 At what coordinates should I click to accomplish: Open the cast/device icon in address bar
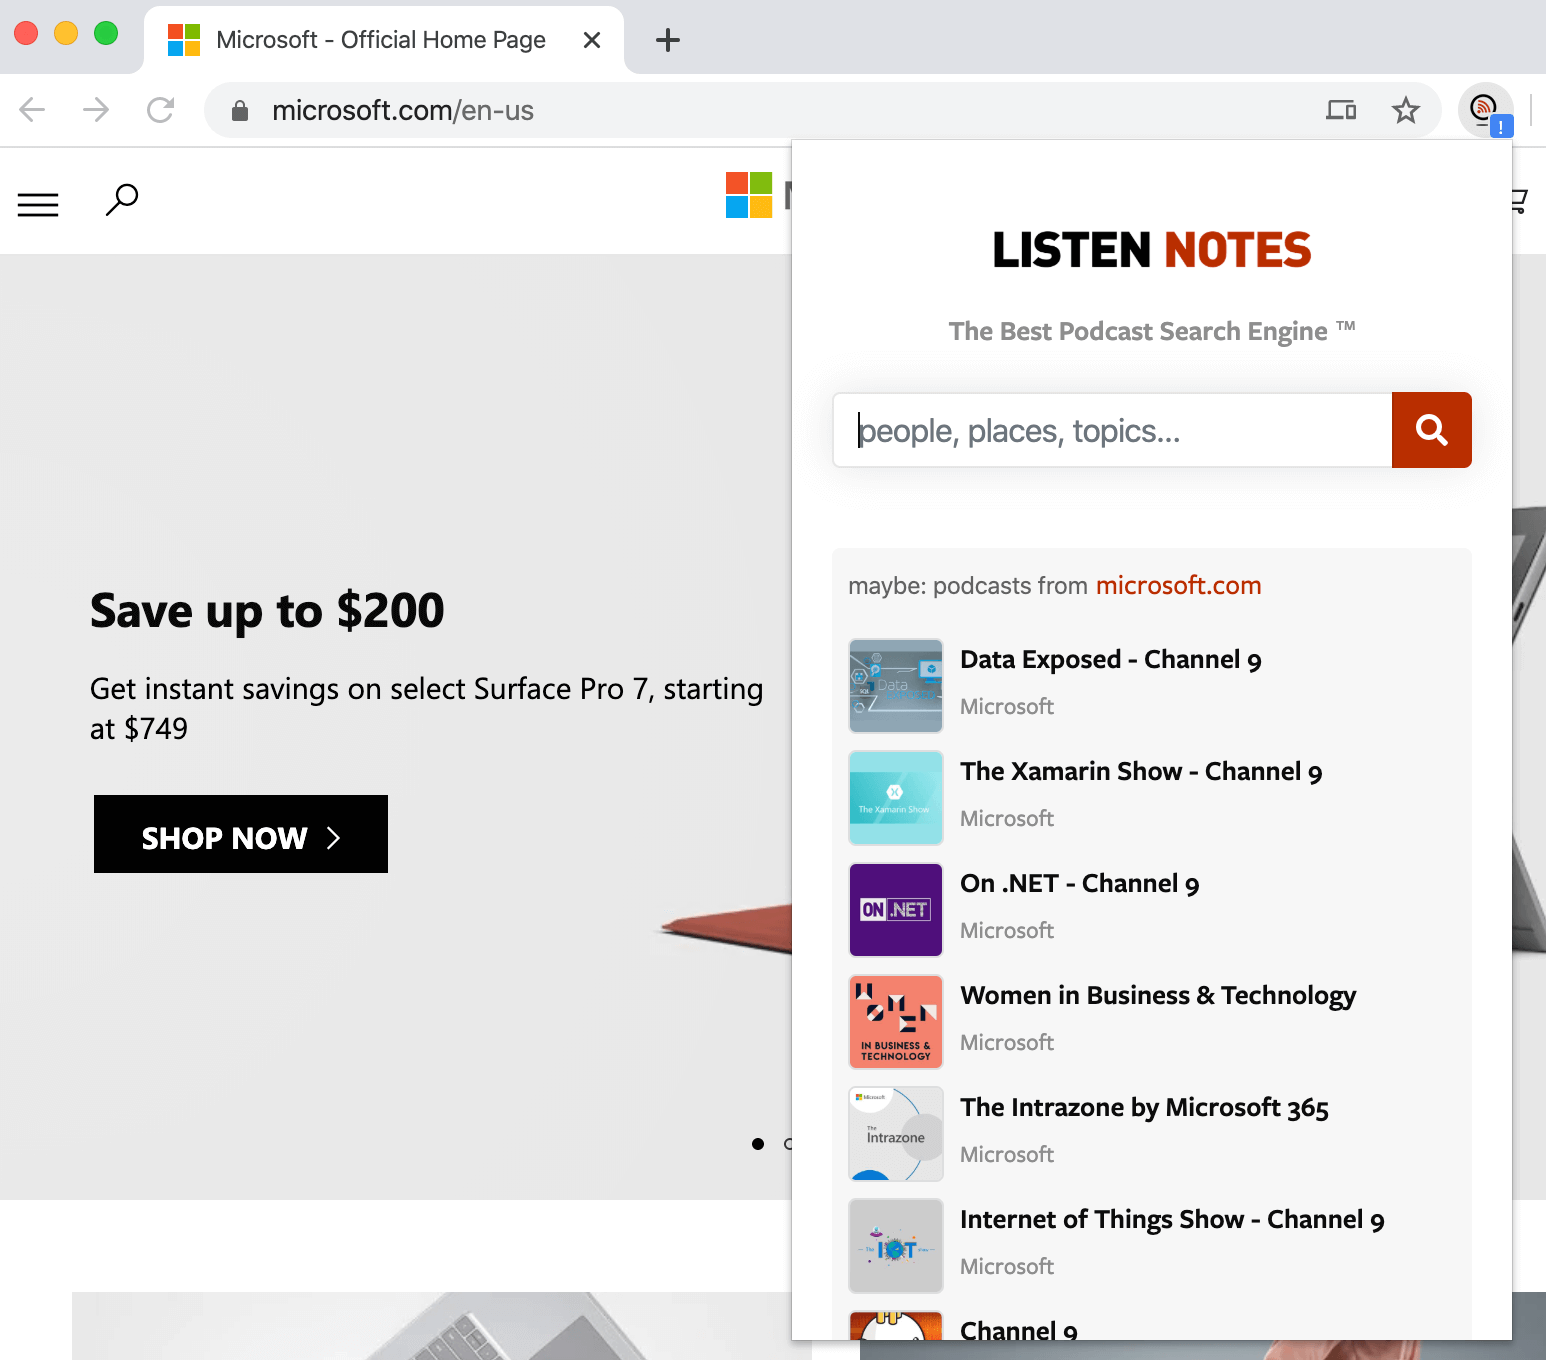coord(1341,110)
